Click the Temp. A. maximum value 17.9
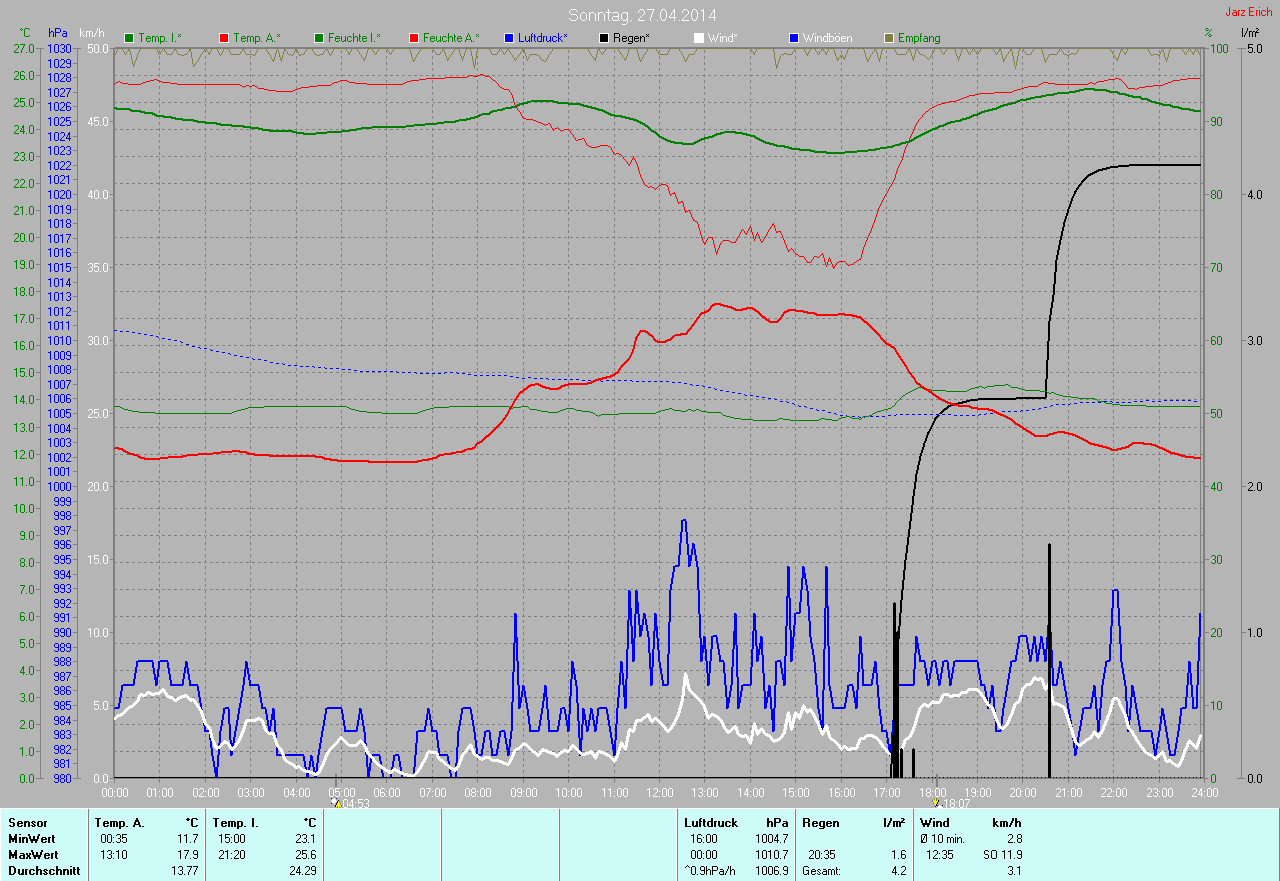Viewport: 1280px width, 881px height. (188, 855)
